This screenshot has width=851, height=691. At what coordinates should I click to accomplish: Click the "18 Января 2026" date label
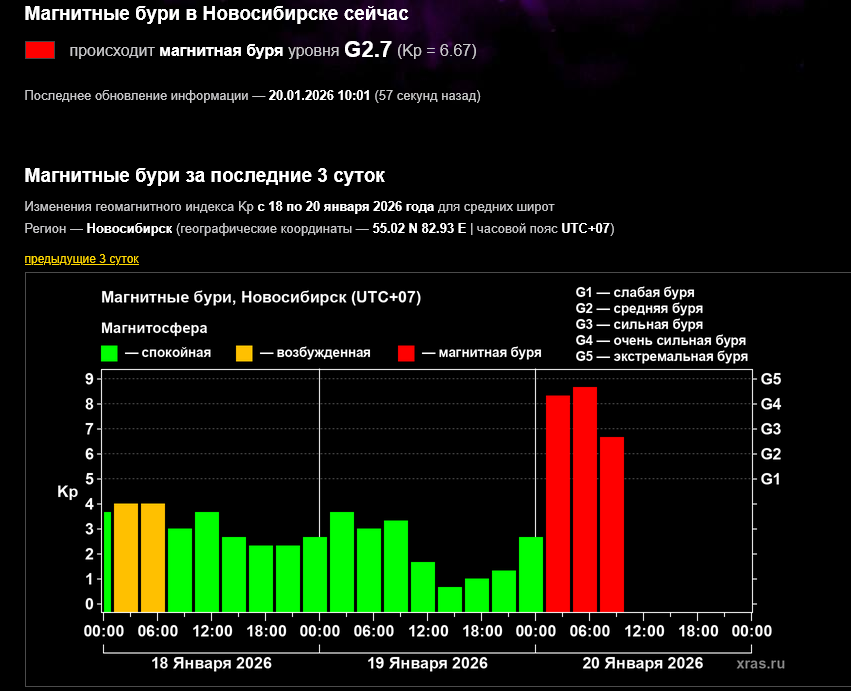(211, 663)
